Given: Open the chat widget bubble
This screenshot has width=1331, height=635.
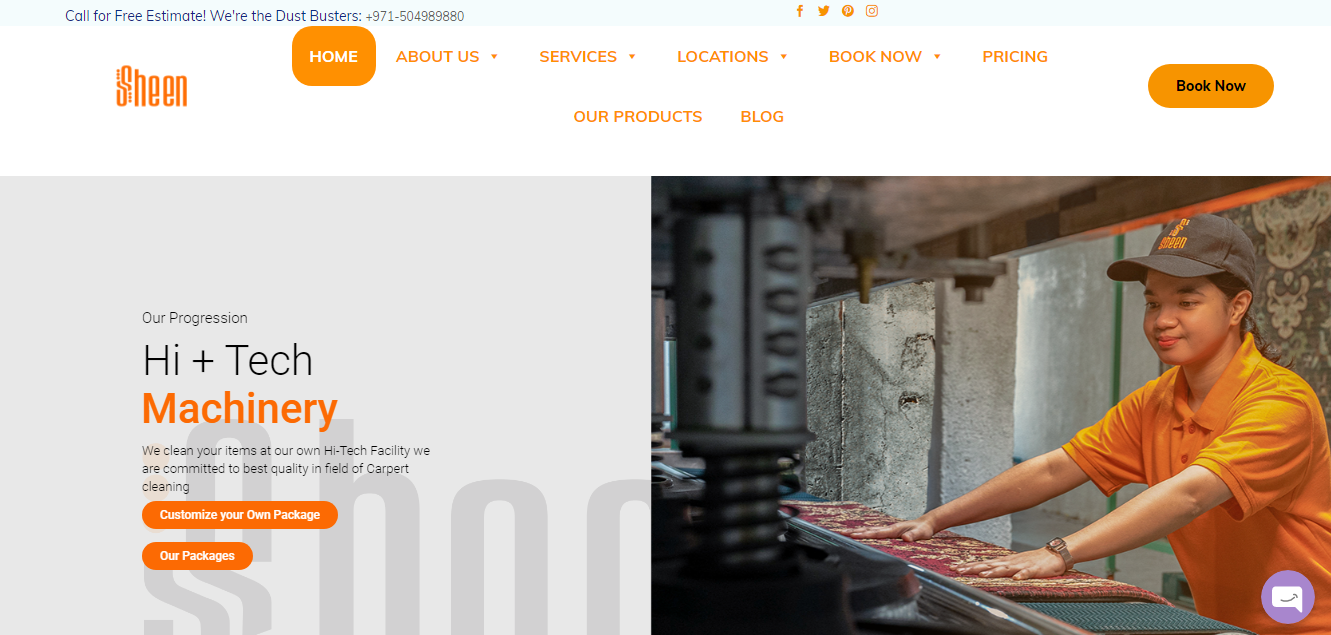Looking at the screenshot, I should pos(1288,597).
